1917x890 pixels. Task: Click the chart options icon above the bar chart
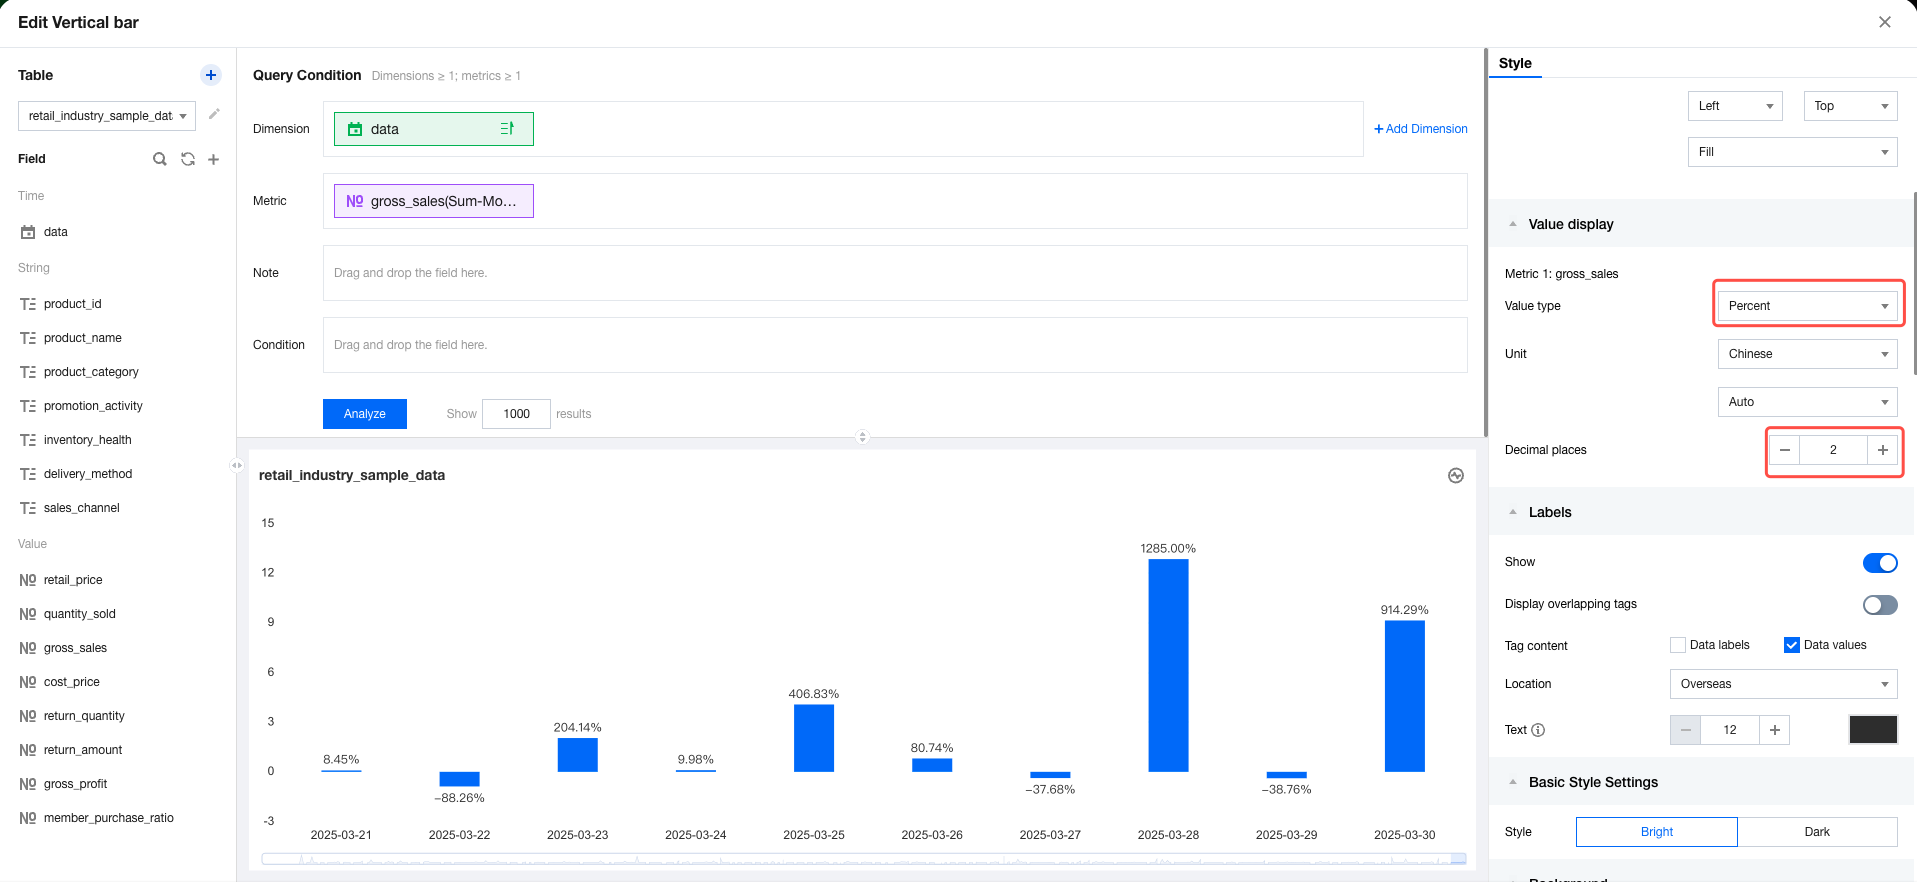click(1456, 476)
